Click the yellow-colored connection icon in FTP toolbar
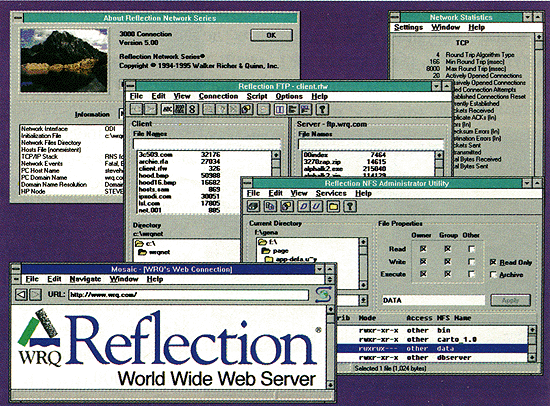The height and width of the screenshot is (406, 550). click(x=247, y=109)
